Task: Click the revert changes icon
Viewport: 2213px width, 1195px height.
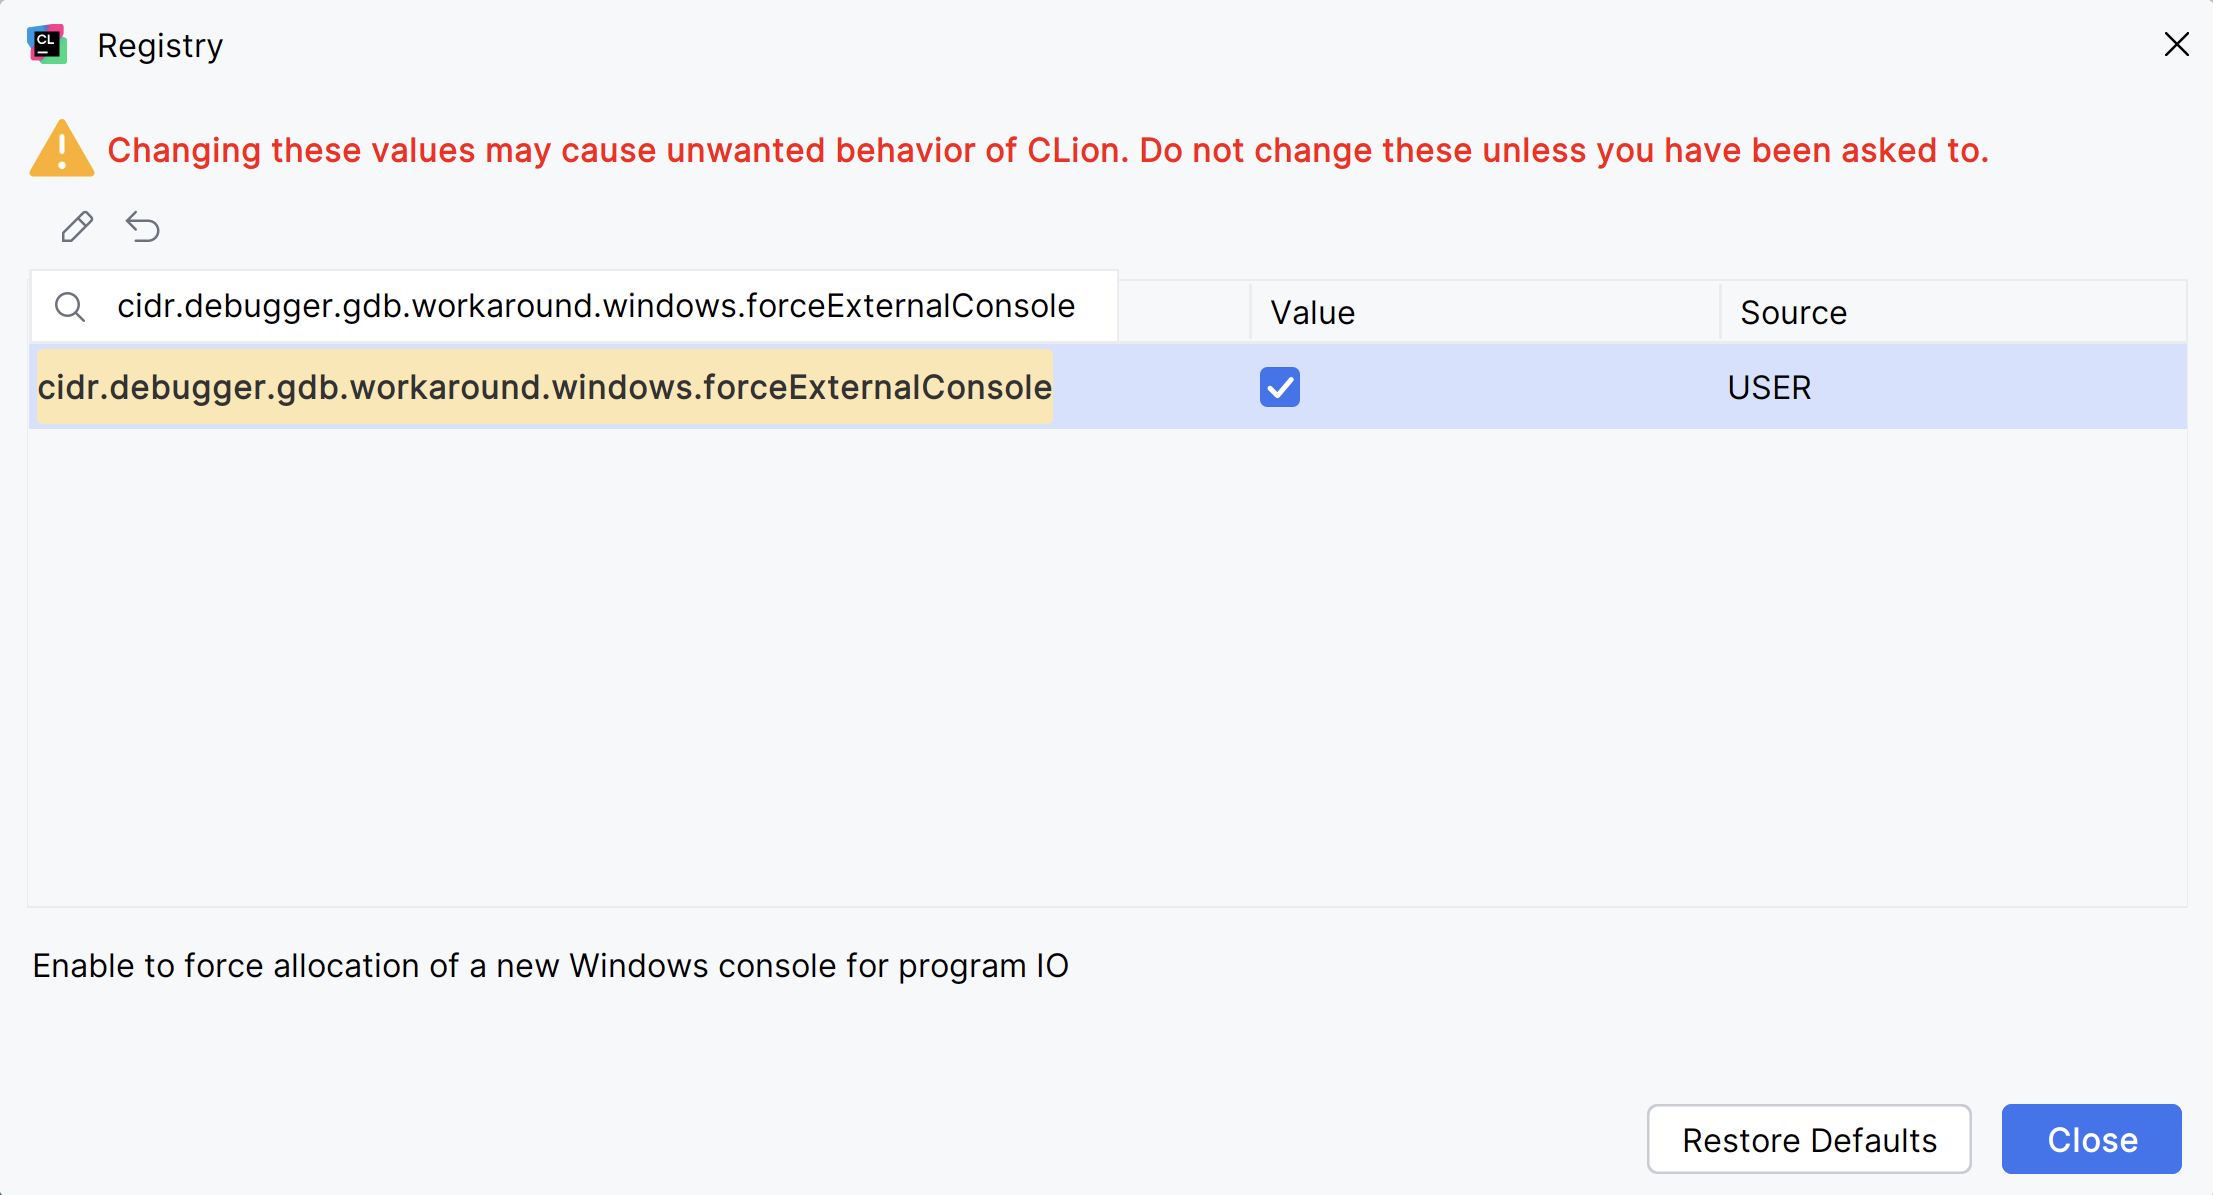Action: (143, 227)
